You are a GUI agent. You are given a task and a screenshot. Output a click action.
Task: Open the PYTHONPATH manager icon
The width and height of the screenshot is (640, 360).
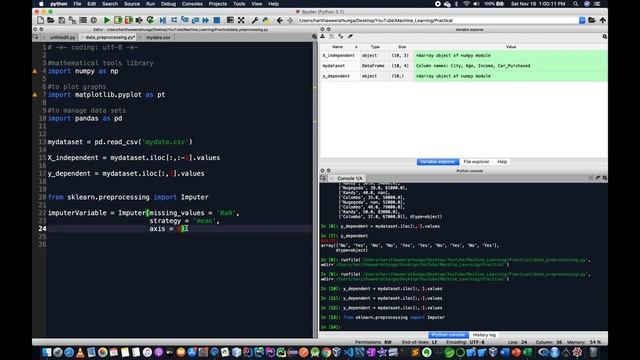pos(266,20)
